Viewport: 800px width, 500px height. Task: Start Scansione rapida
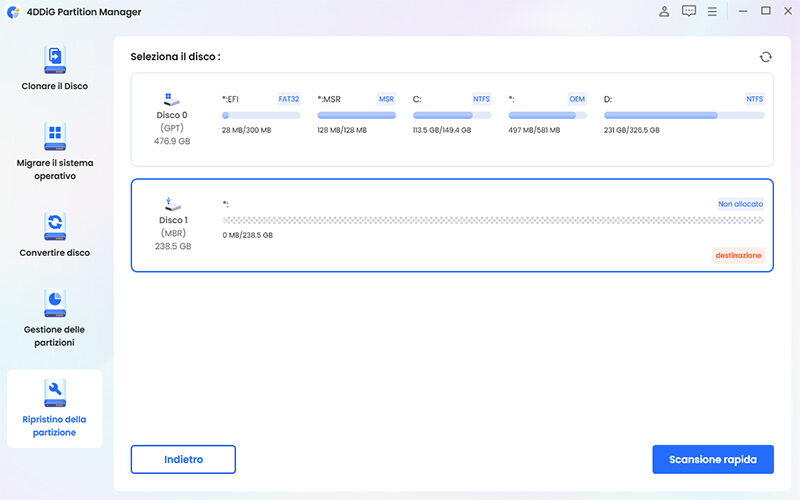tap(712, 459)
